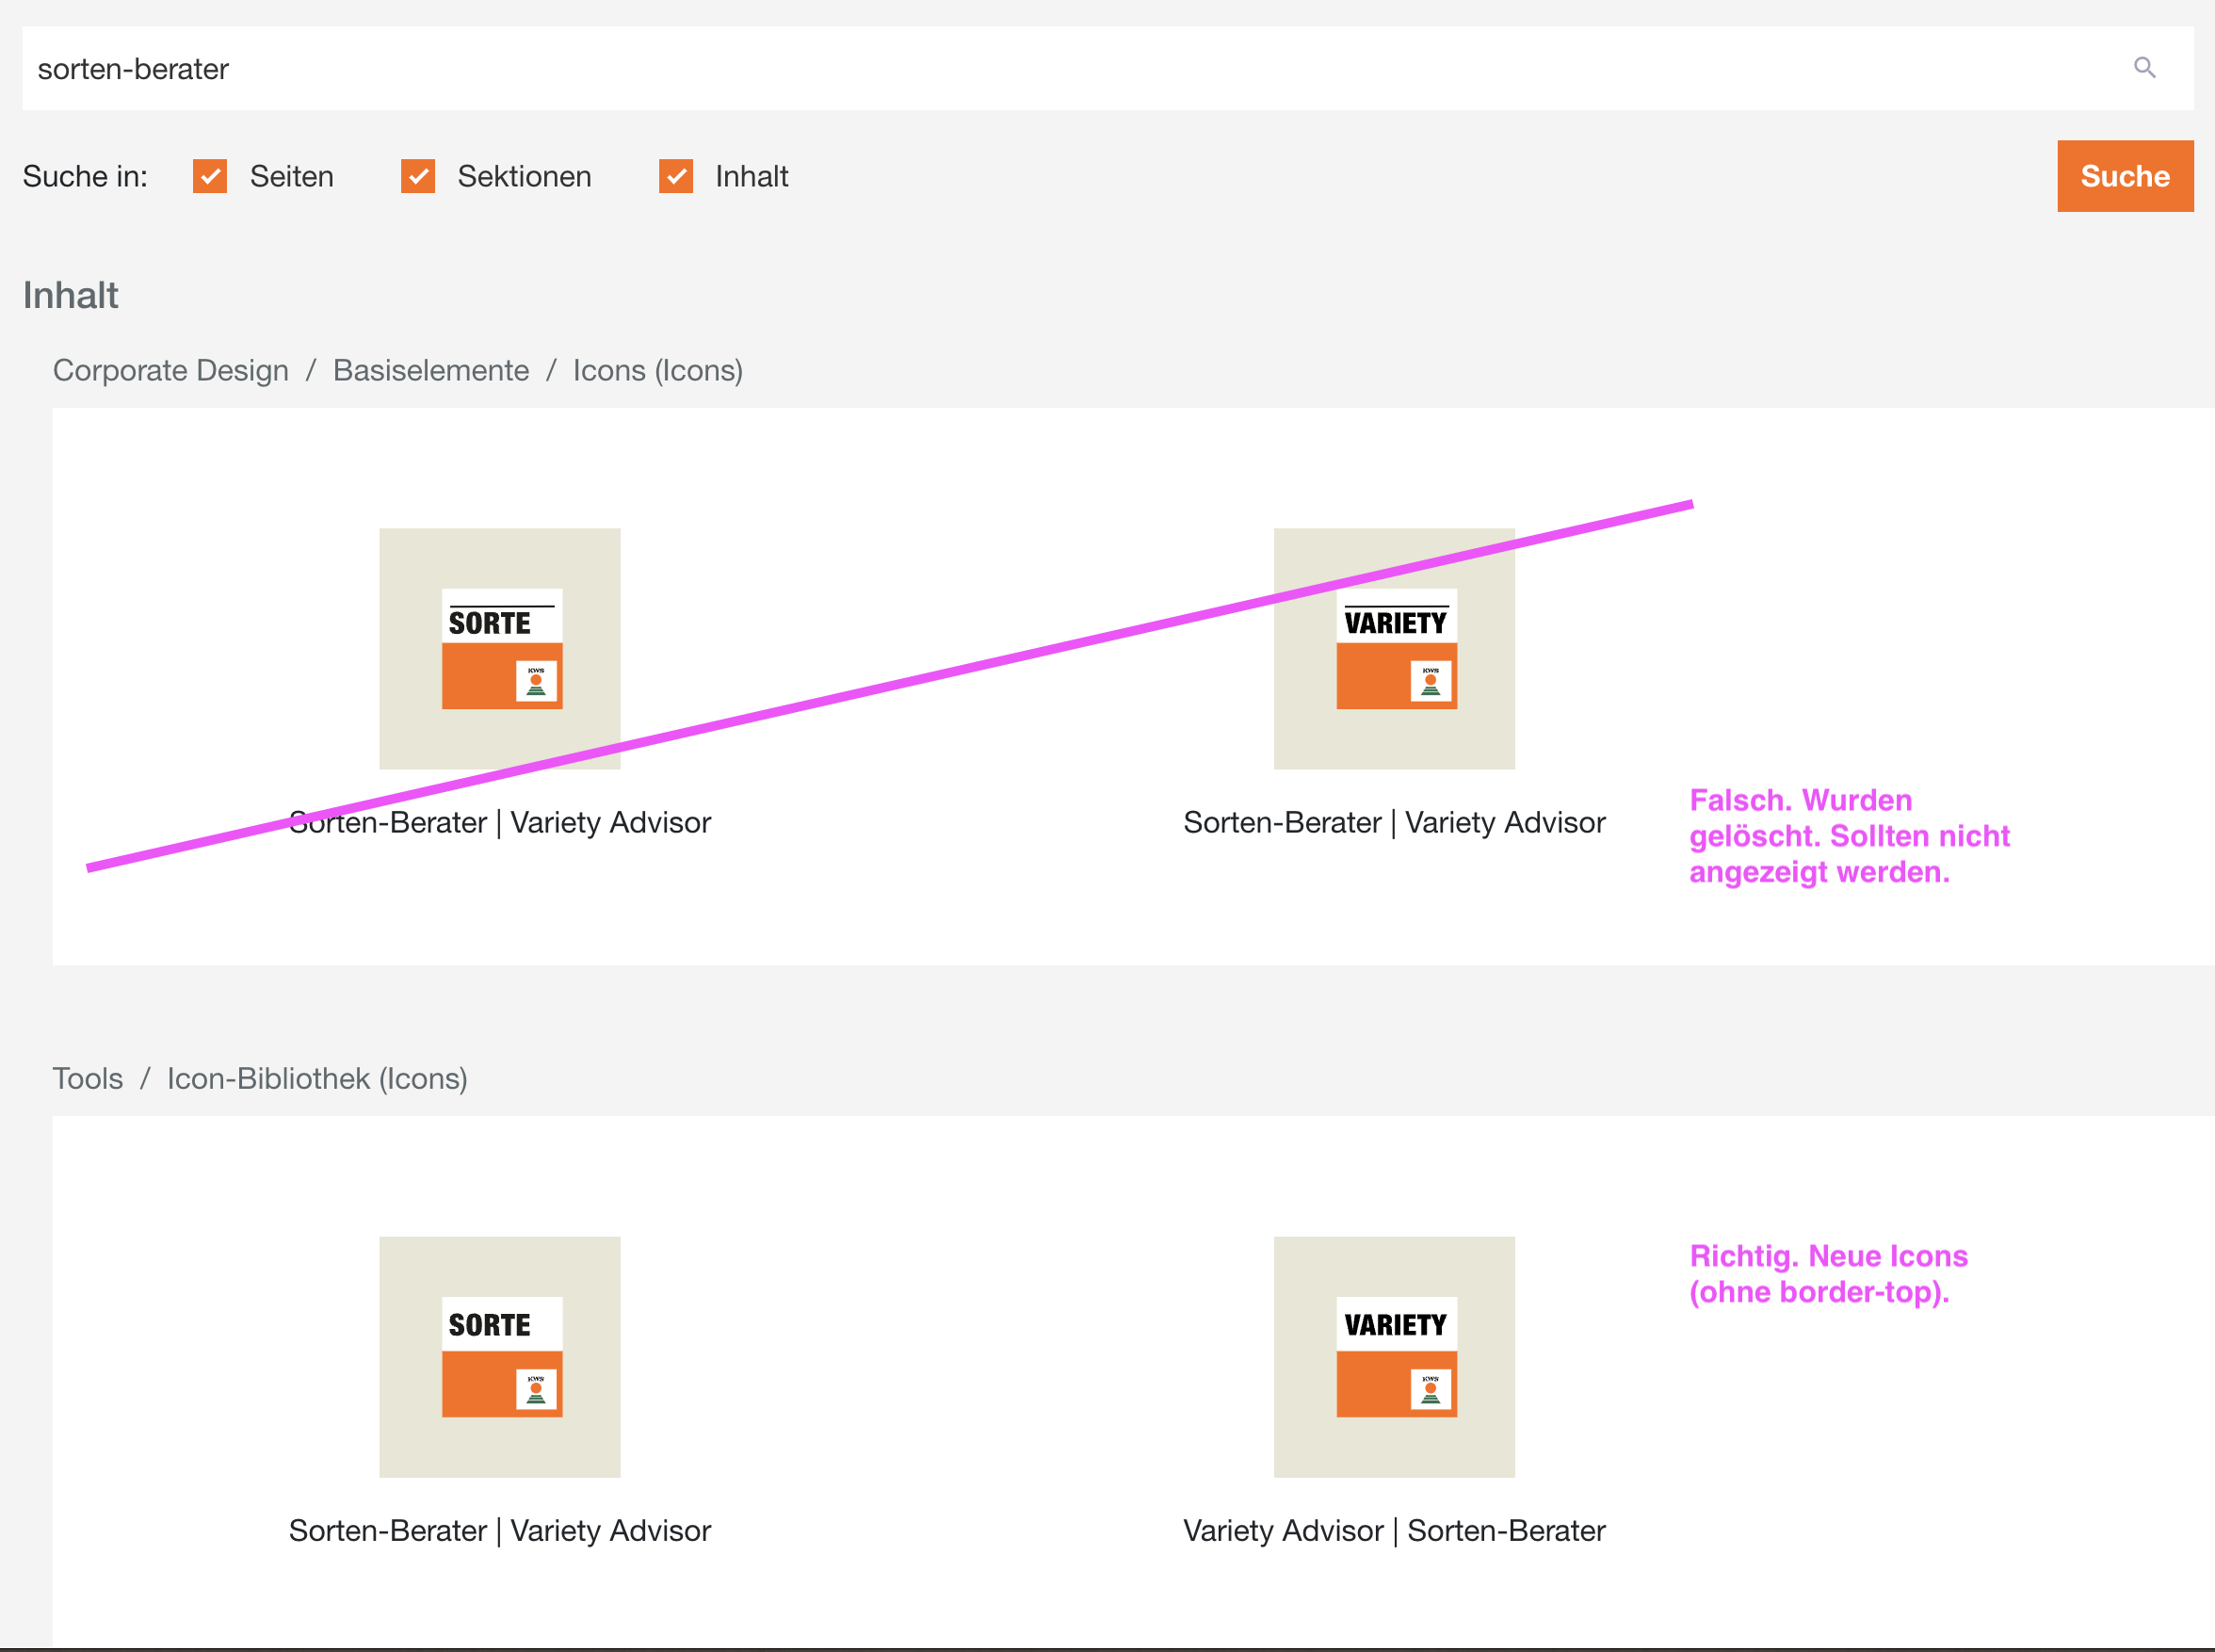Open the SORTE icon under Corporate Design
2215x1652 pixels.
(x=500, y=649)
